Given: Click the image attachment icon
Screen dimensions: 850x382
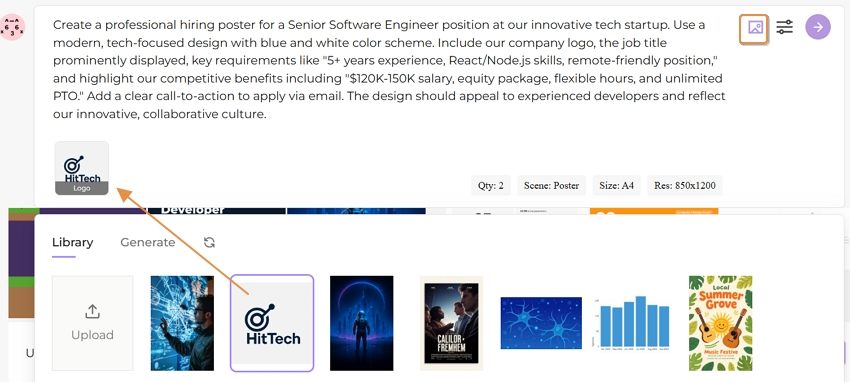Looking at the screenshot, I should coord(754,28).
